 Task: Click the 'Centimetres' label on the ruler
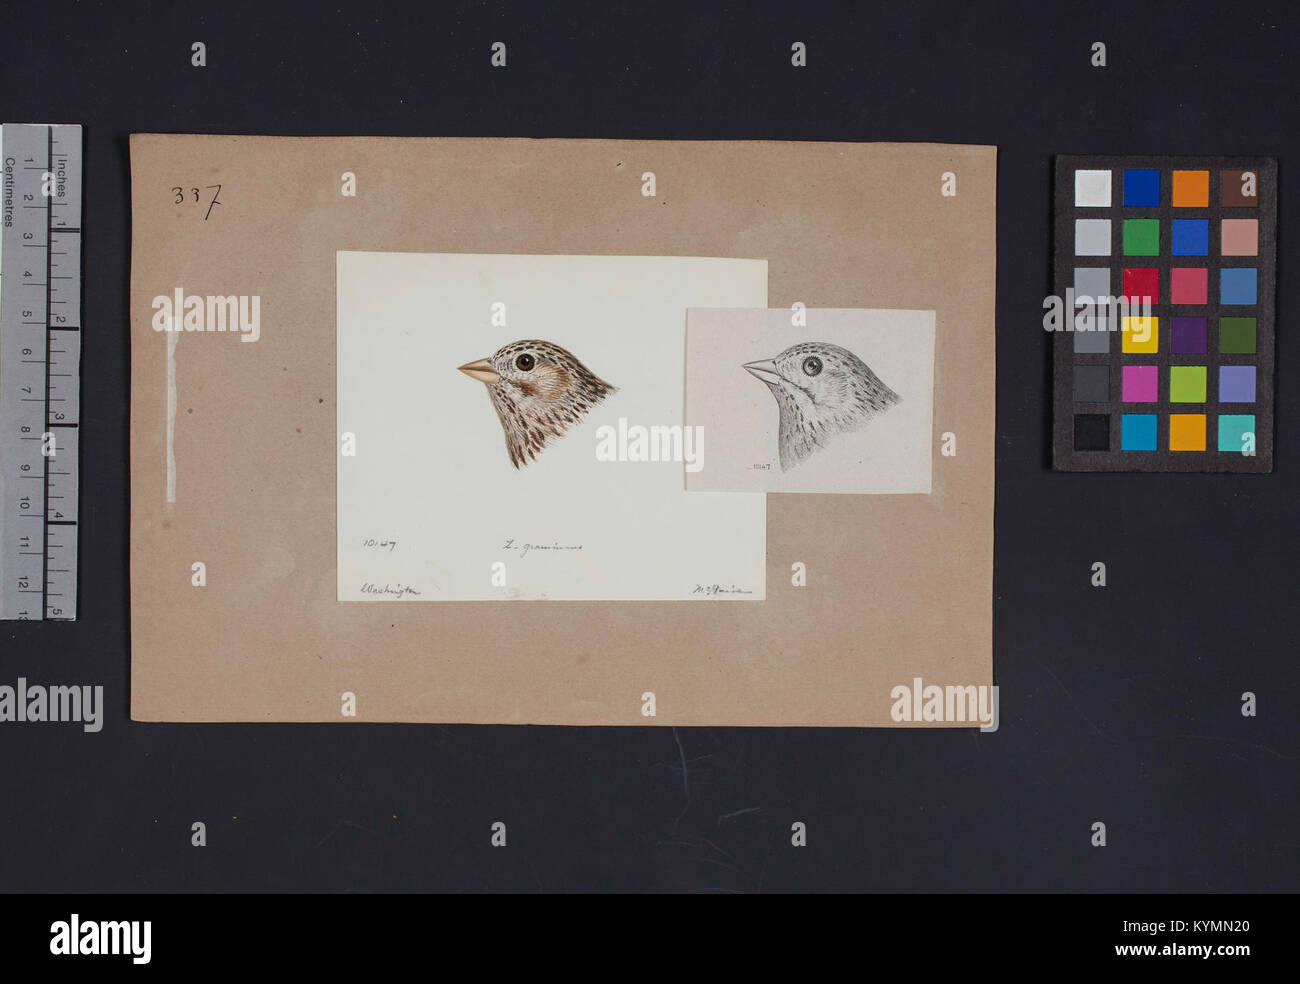click(x=9, y=192)
